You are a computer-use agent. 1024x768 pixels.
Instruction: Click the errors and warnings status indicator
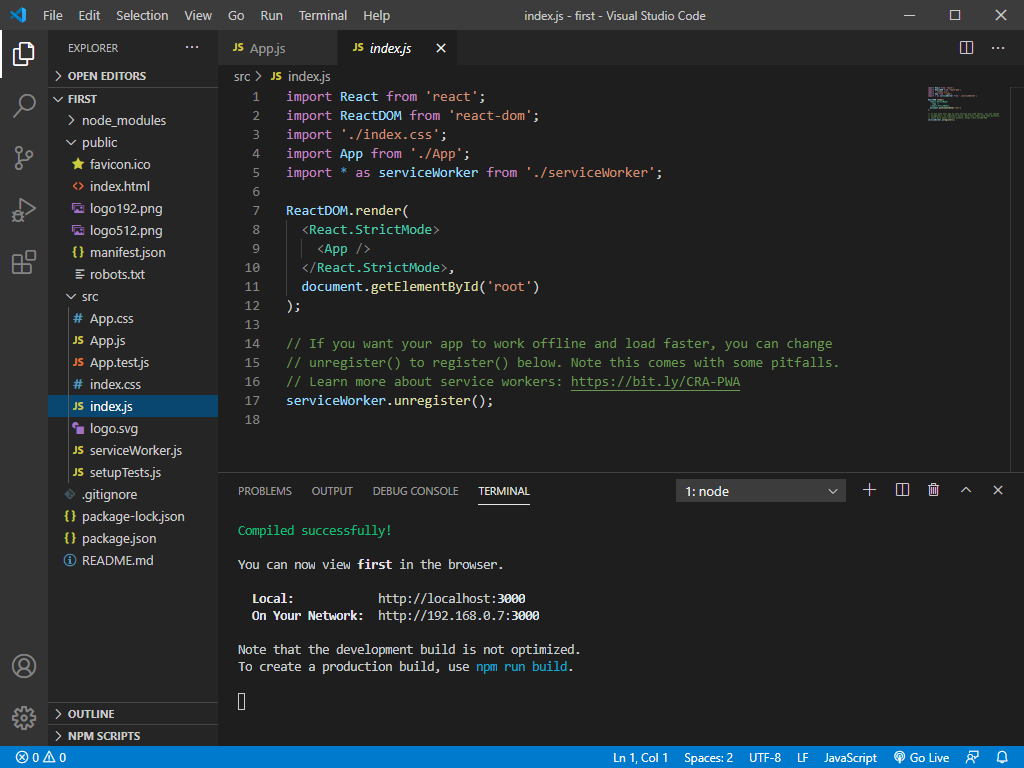point(40,758)
